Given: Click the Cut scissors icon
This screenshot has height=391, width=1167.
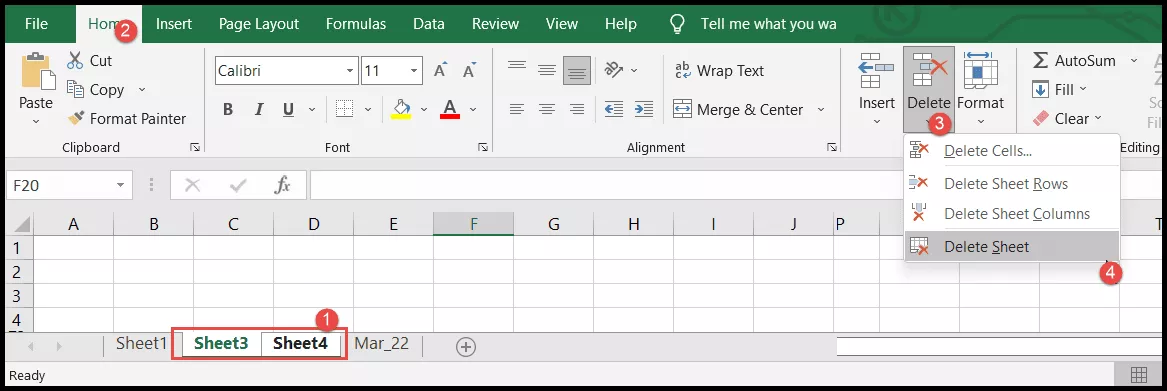Looking at the screenshot, I should (x=75, y=60).
